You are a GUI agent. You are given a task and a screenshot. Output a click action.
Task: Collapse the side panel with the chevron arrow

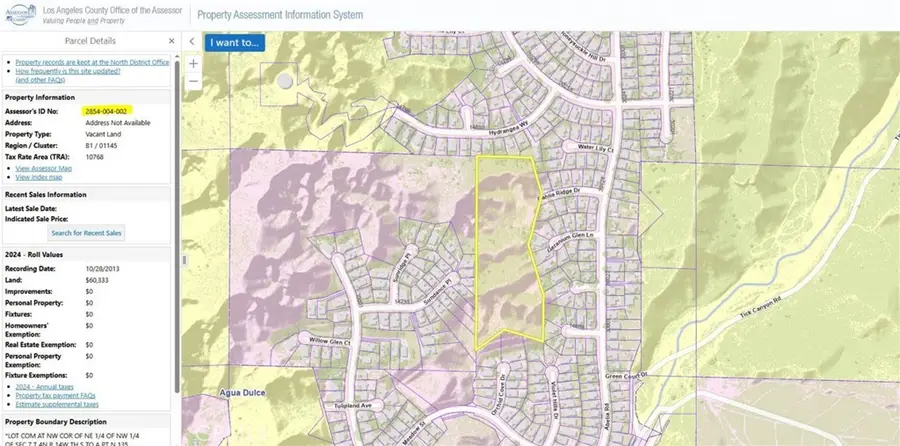(x=192, y=41)
